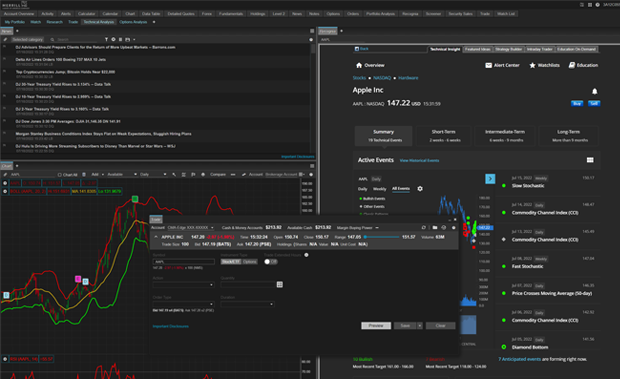620x379 pixels.
Task: Click the News search field
Action: point(76,40)
